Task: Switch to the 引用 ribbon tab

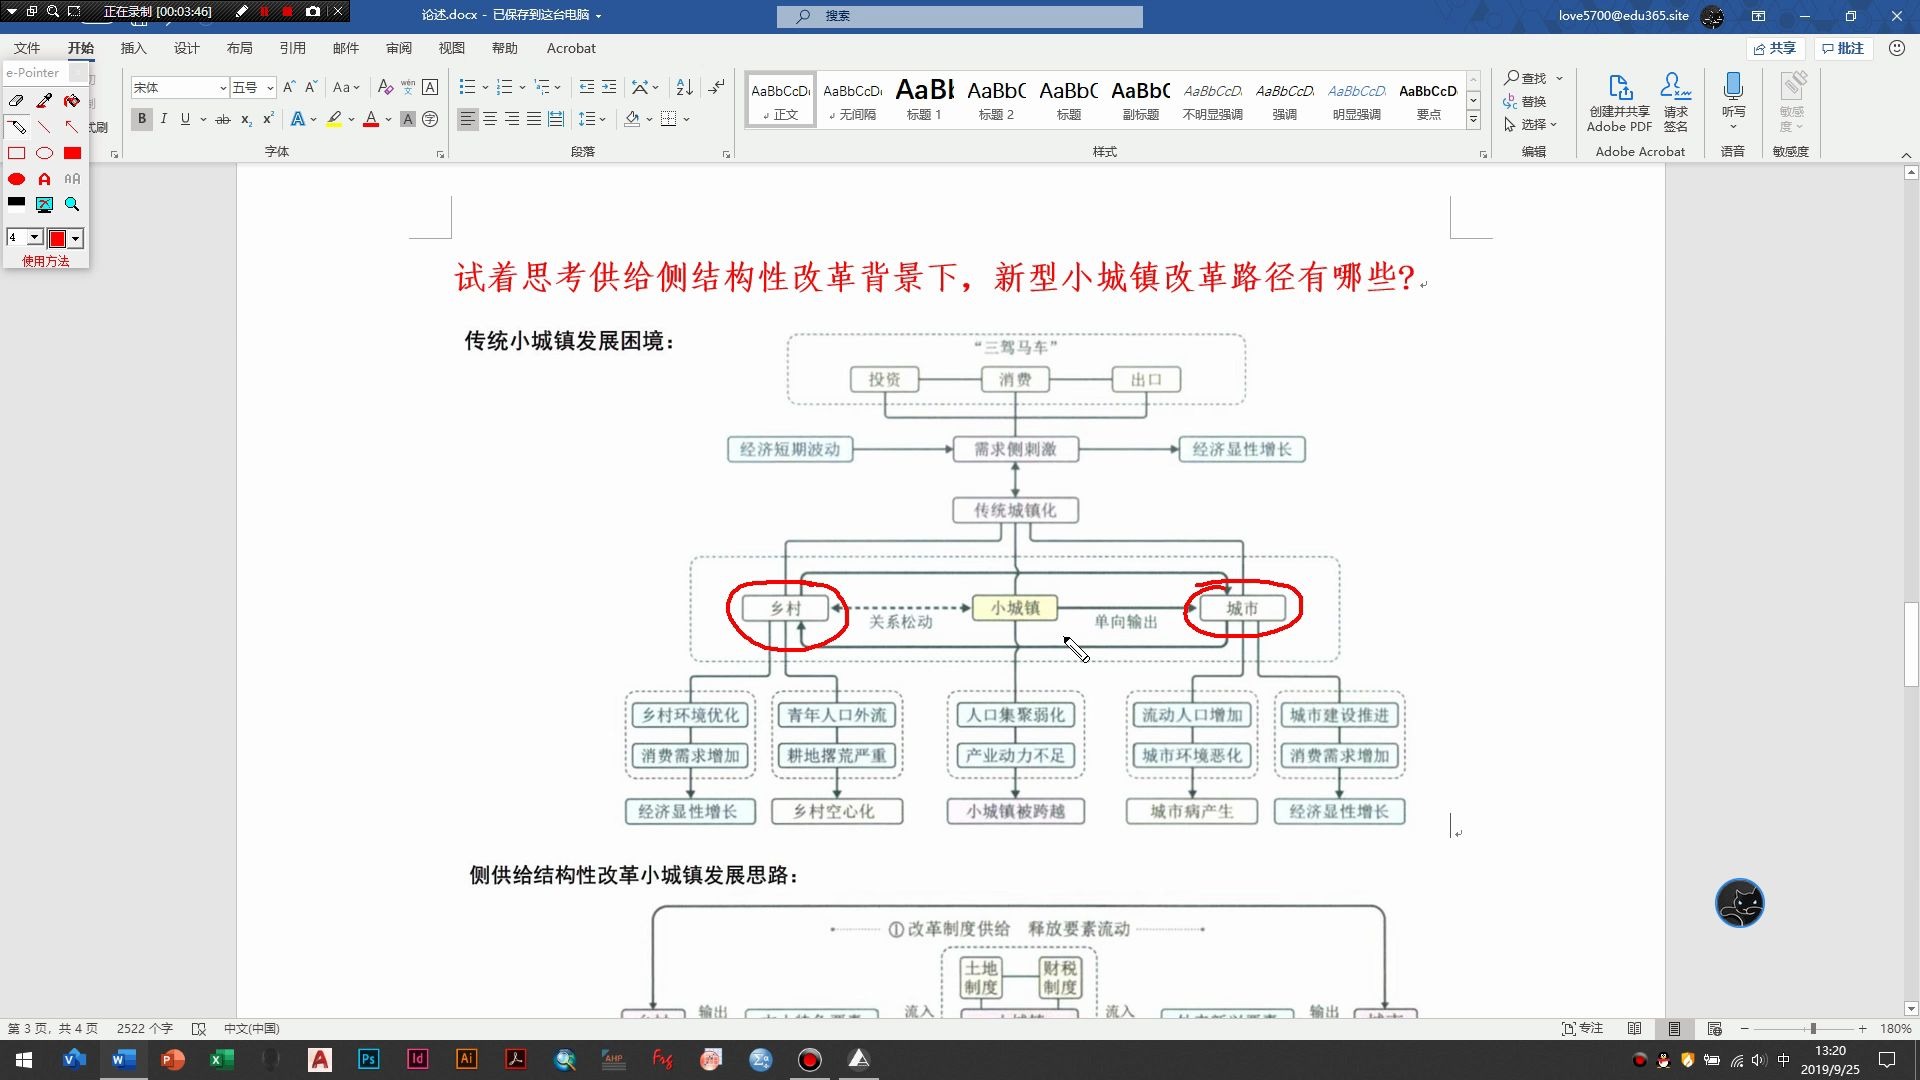Action: (292, 48)
